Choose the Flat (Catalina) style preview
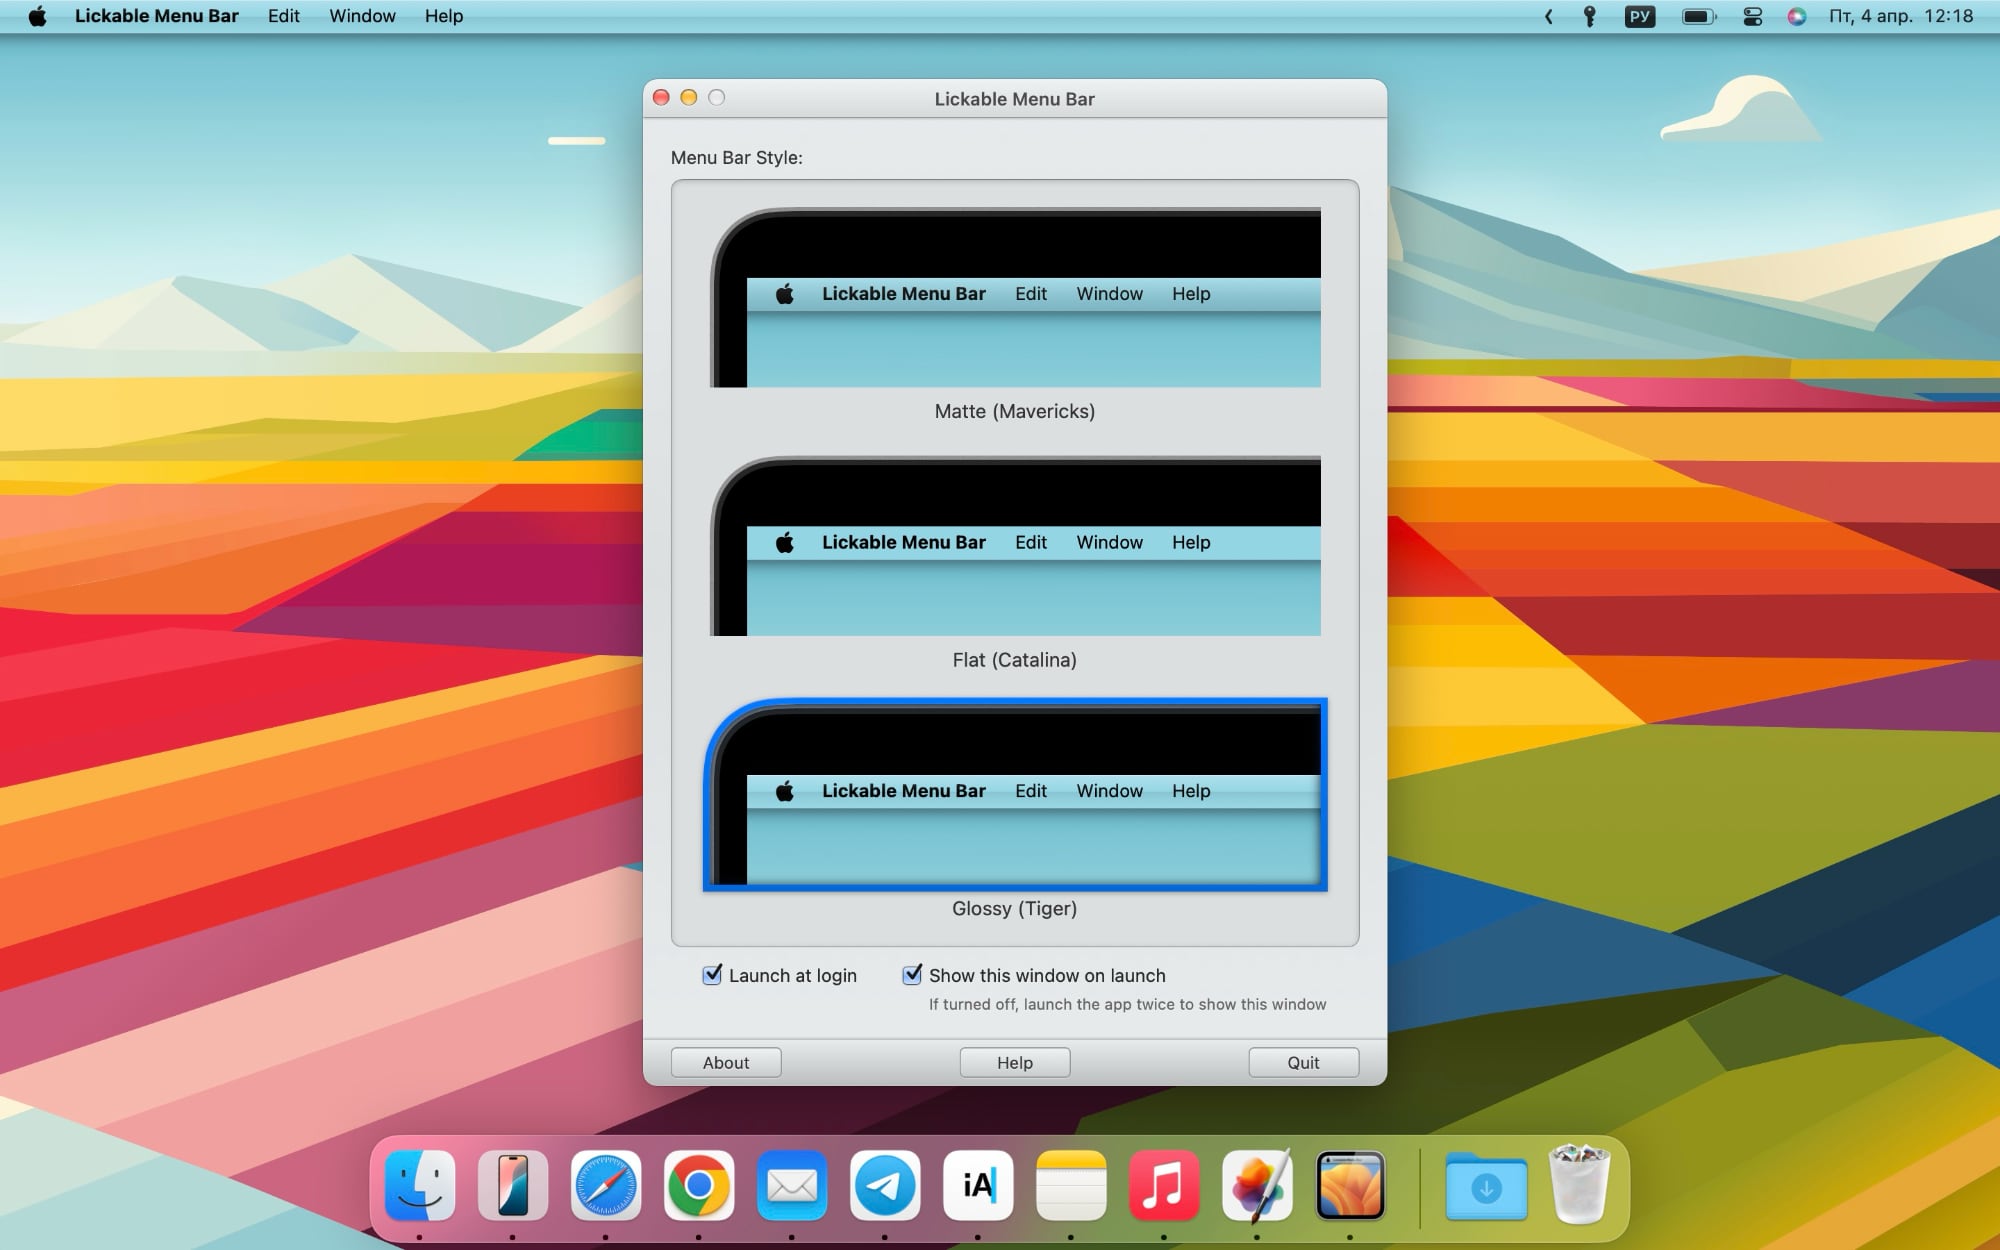The width and height of the screenshot is (2000, 1250). (1015, 546)
